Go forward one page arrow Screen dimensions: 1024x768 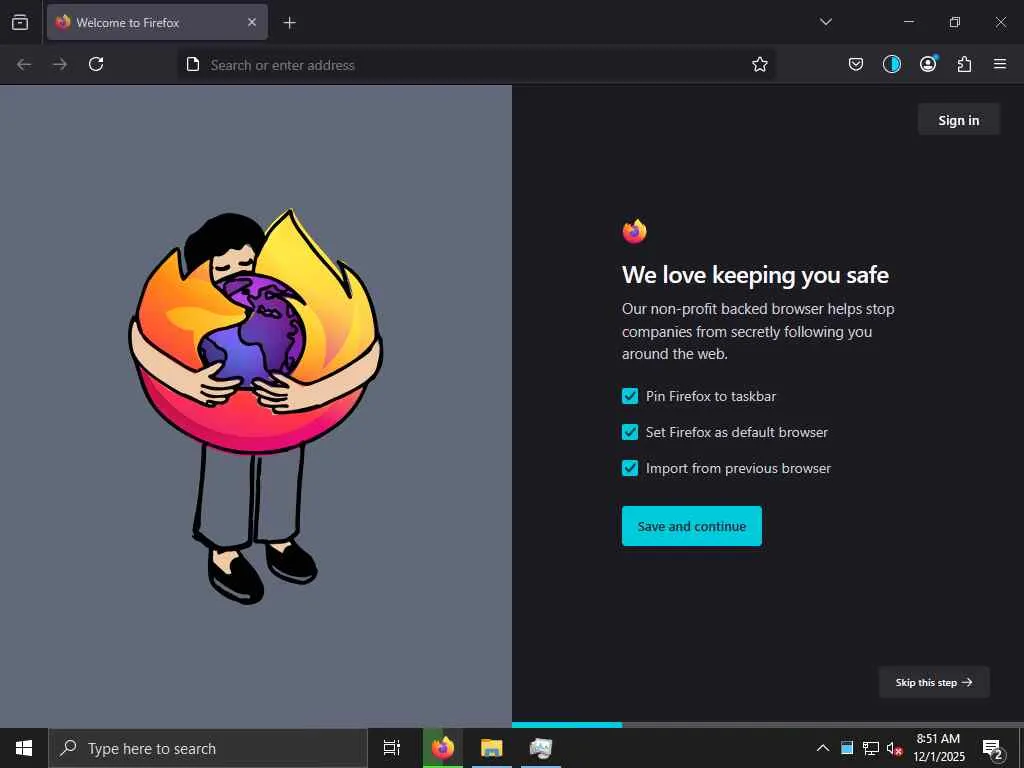(x=60, y=64)
